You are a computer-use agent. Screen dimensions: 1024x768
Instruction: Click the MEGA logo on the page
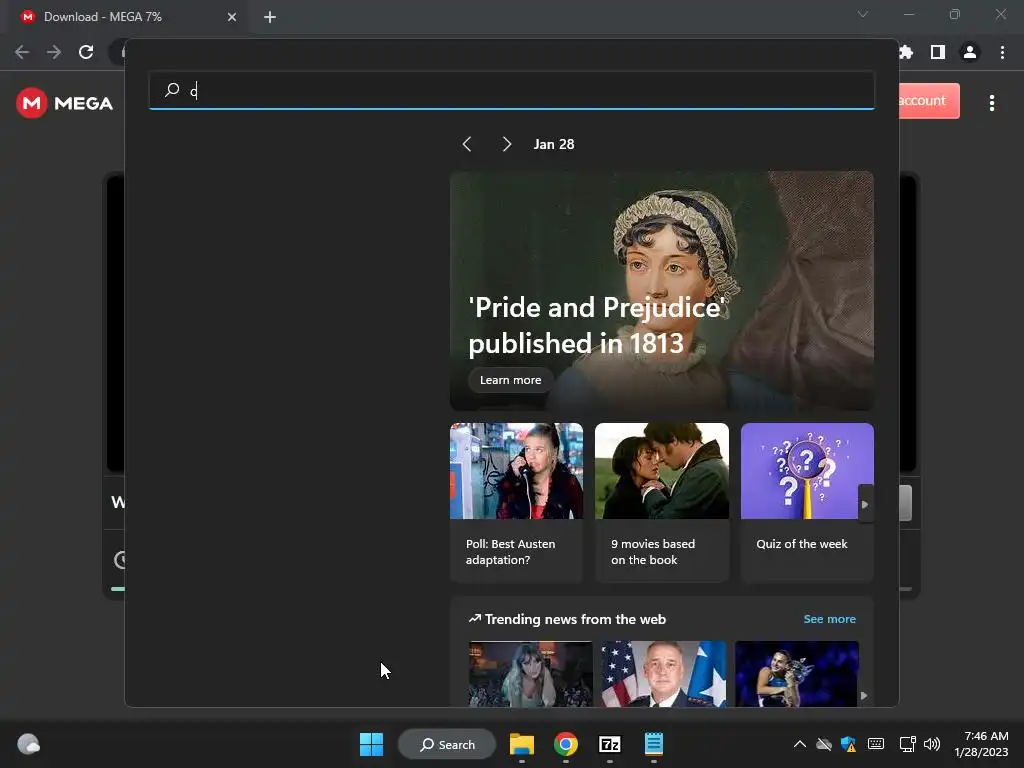(65, 103)
